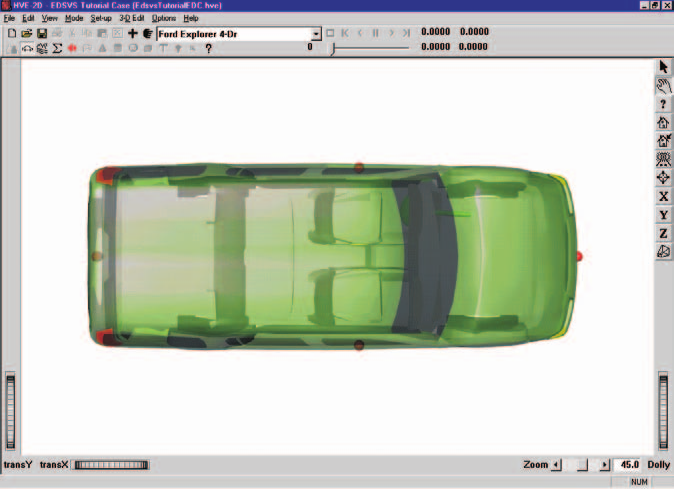Save the case with the floppy icon
This screenshot has width=674, height=489.
pos(42,34)
